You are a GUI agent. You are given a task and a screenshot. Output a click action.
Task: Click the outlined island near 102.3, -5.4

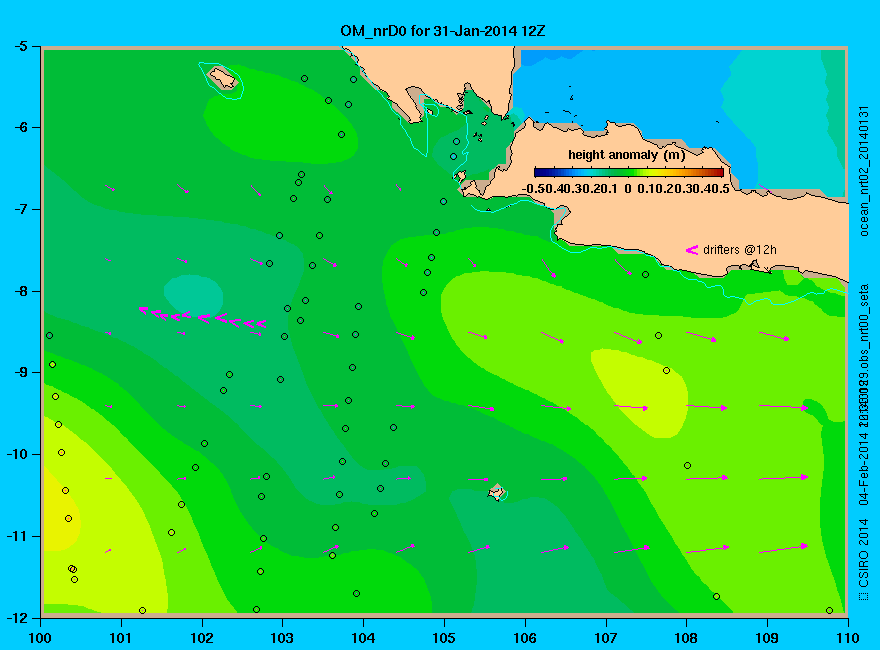pyautogui.click(x=223, y=78)
